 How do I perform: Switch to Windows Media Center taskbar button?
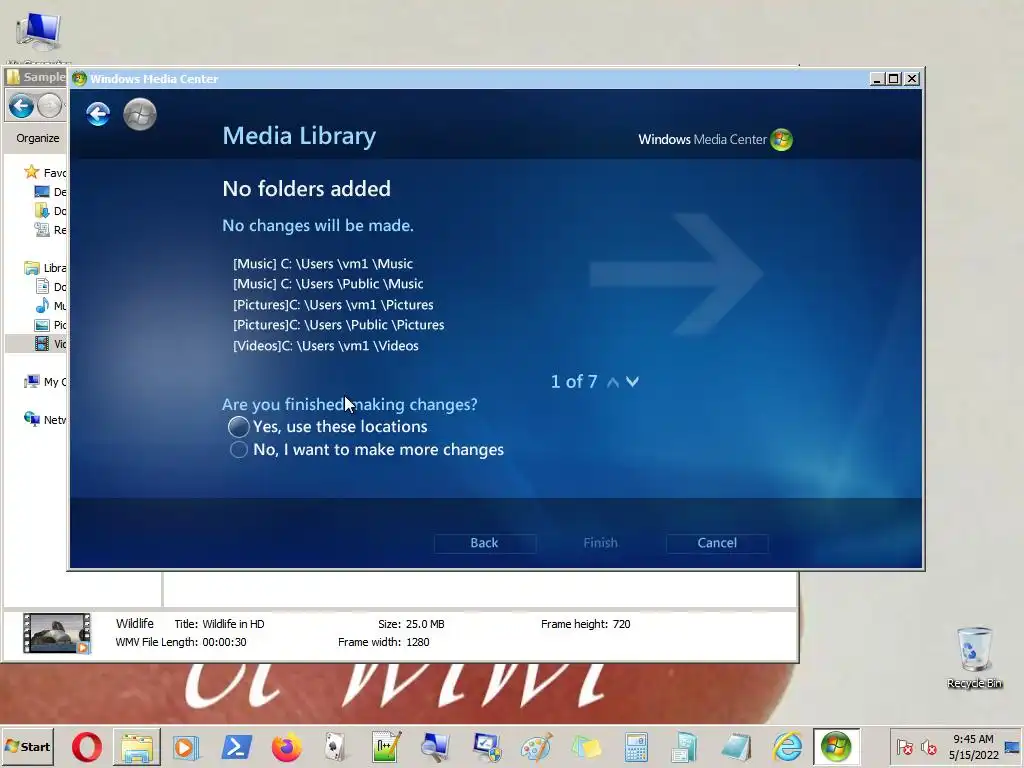(x=837, y=747)
